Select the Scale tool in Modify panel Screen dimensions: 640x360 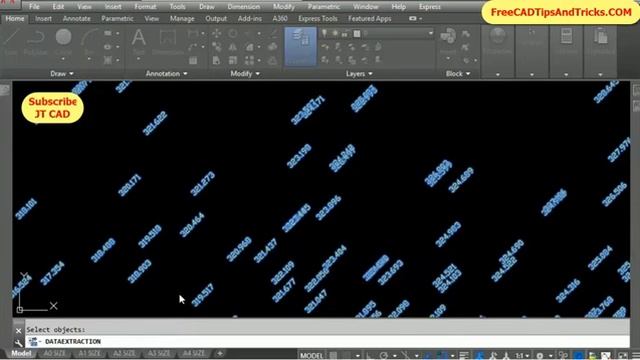point(233,61)
